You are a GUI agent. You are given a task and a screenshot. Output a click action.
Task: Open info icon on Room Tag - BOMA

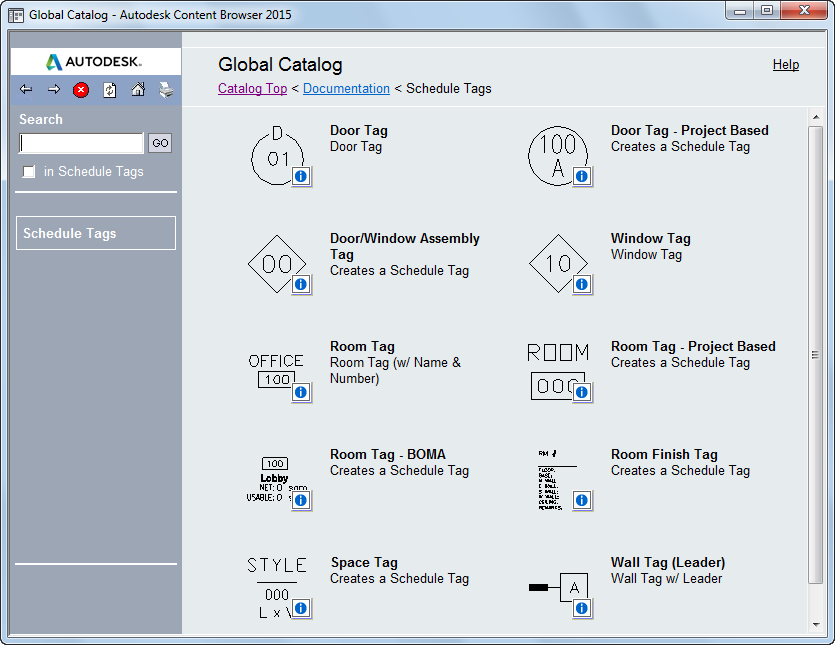point(301,501)
